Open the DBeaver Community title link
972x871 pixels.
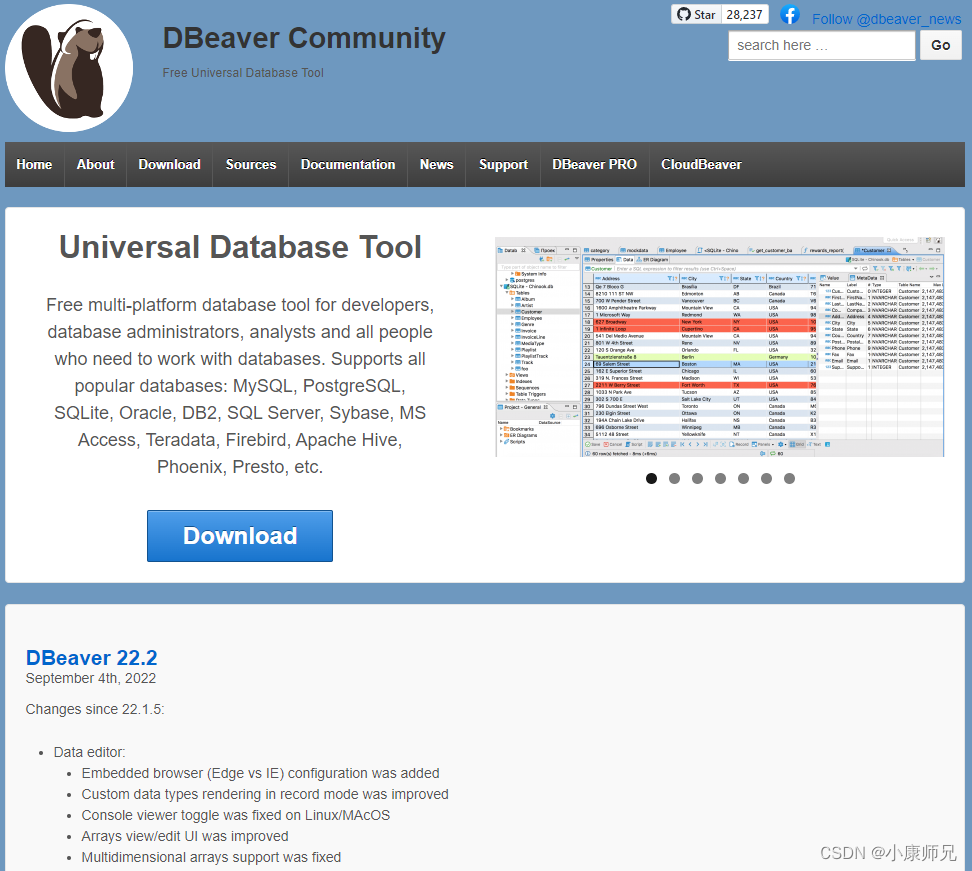(x=304, y=38)
